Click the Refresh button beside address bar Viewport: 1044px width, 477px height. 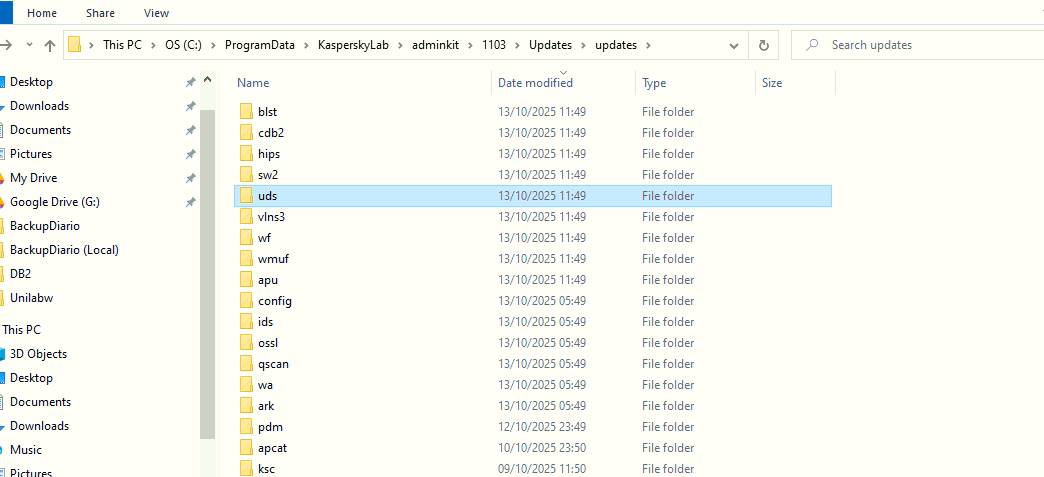(764, 45)
